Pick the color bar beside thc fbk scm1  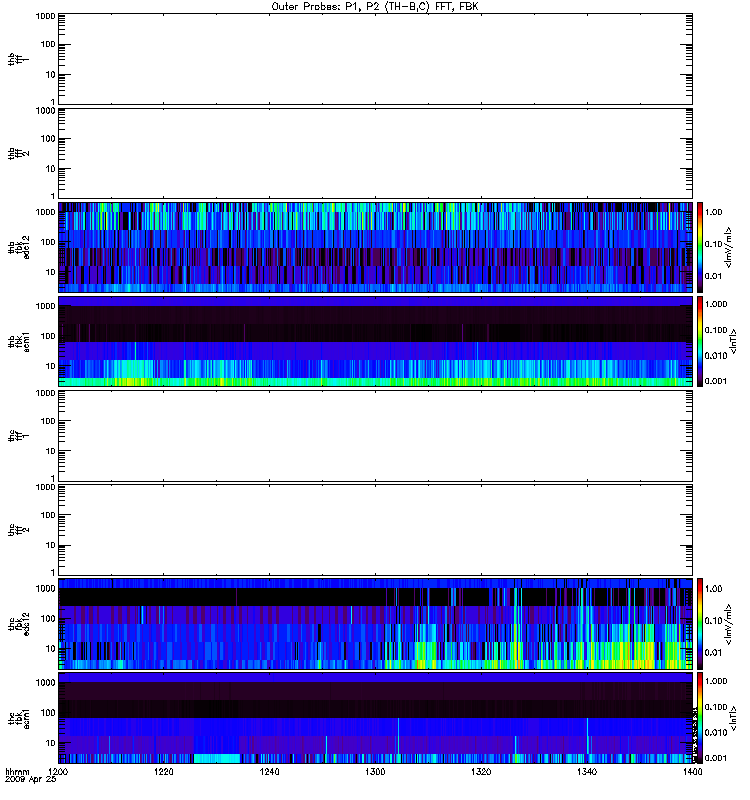click(x=700, y=718)
